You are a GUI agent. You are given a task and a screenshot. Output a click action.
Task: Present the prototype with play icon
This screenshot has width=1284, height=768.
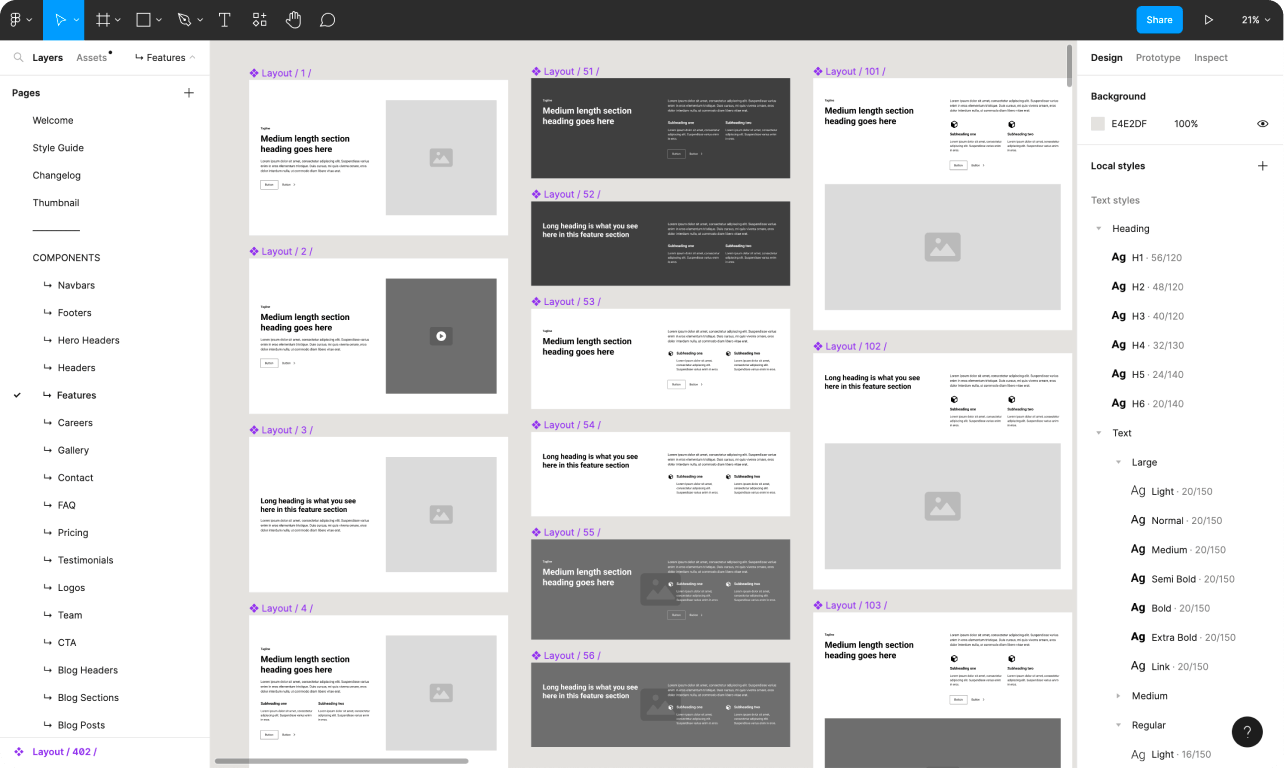click(1209, 20)
